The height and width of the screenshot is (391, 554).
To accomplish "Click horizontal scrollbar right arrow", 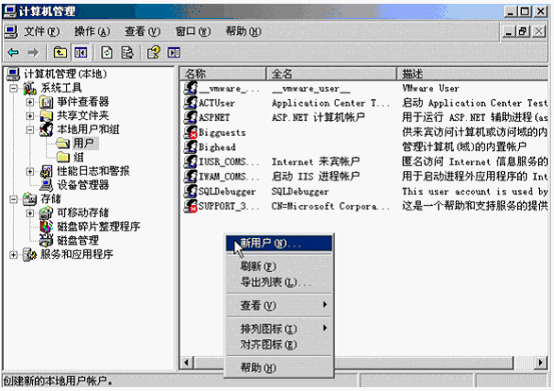I will coord(541,363).
